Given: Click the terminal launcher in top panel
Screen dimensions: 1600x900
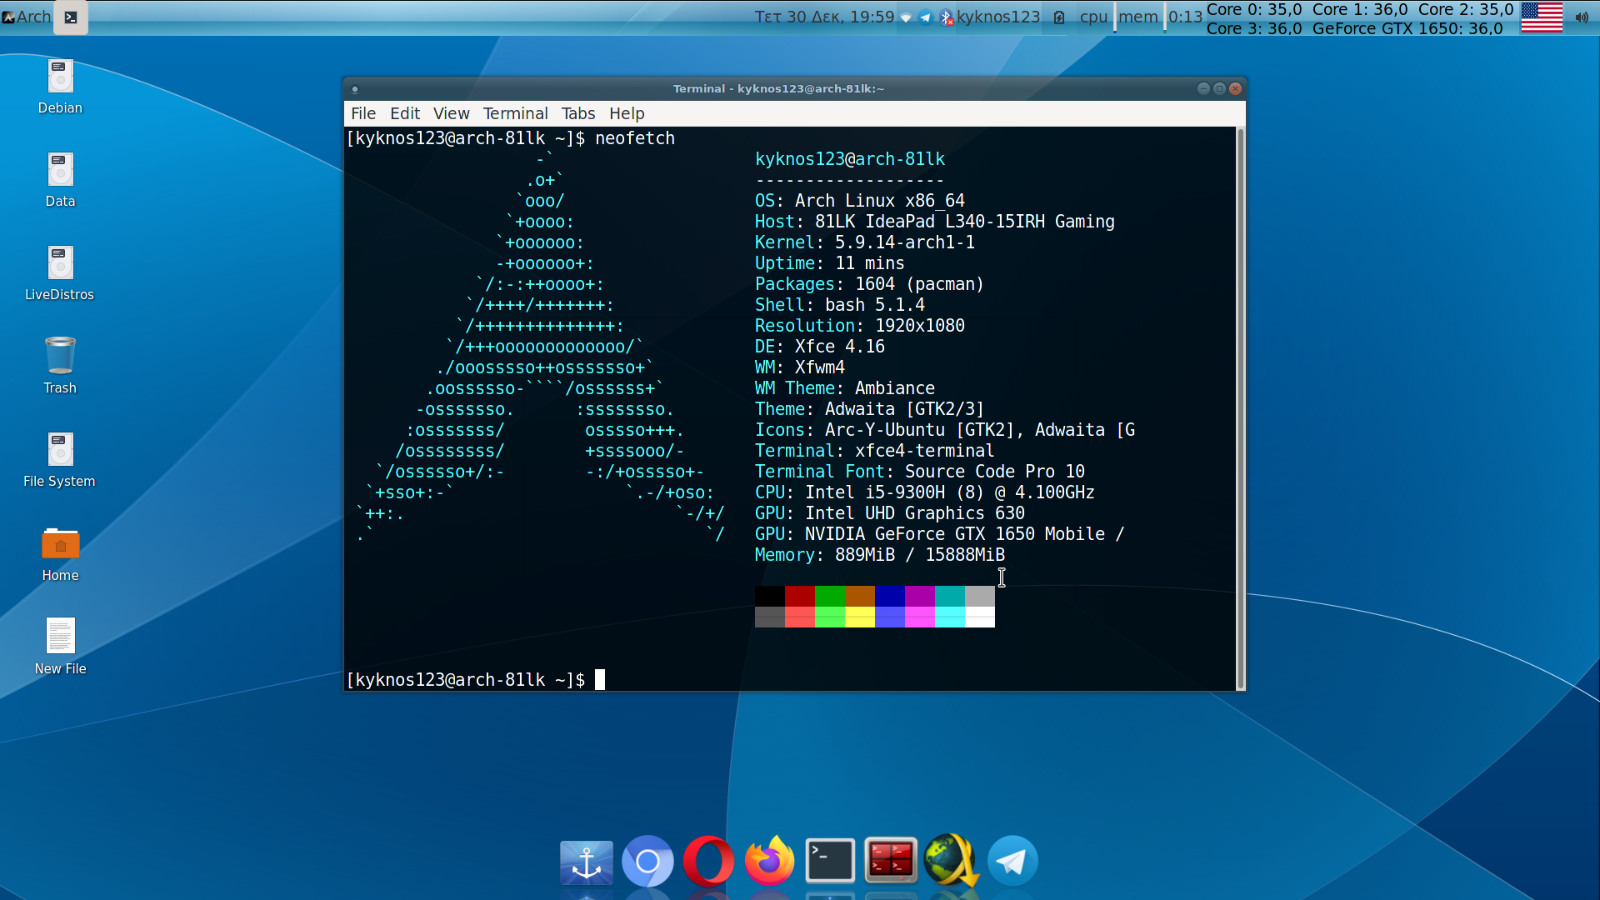Looking at the screenshot, I should pos(71,17).
